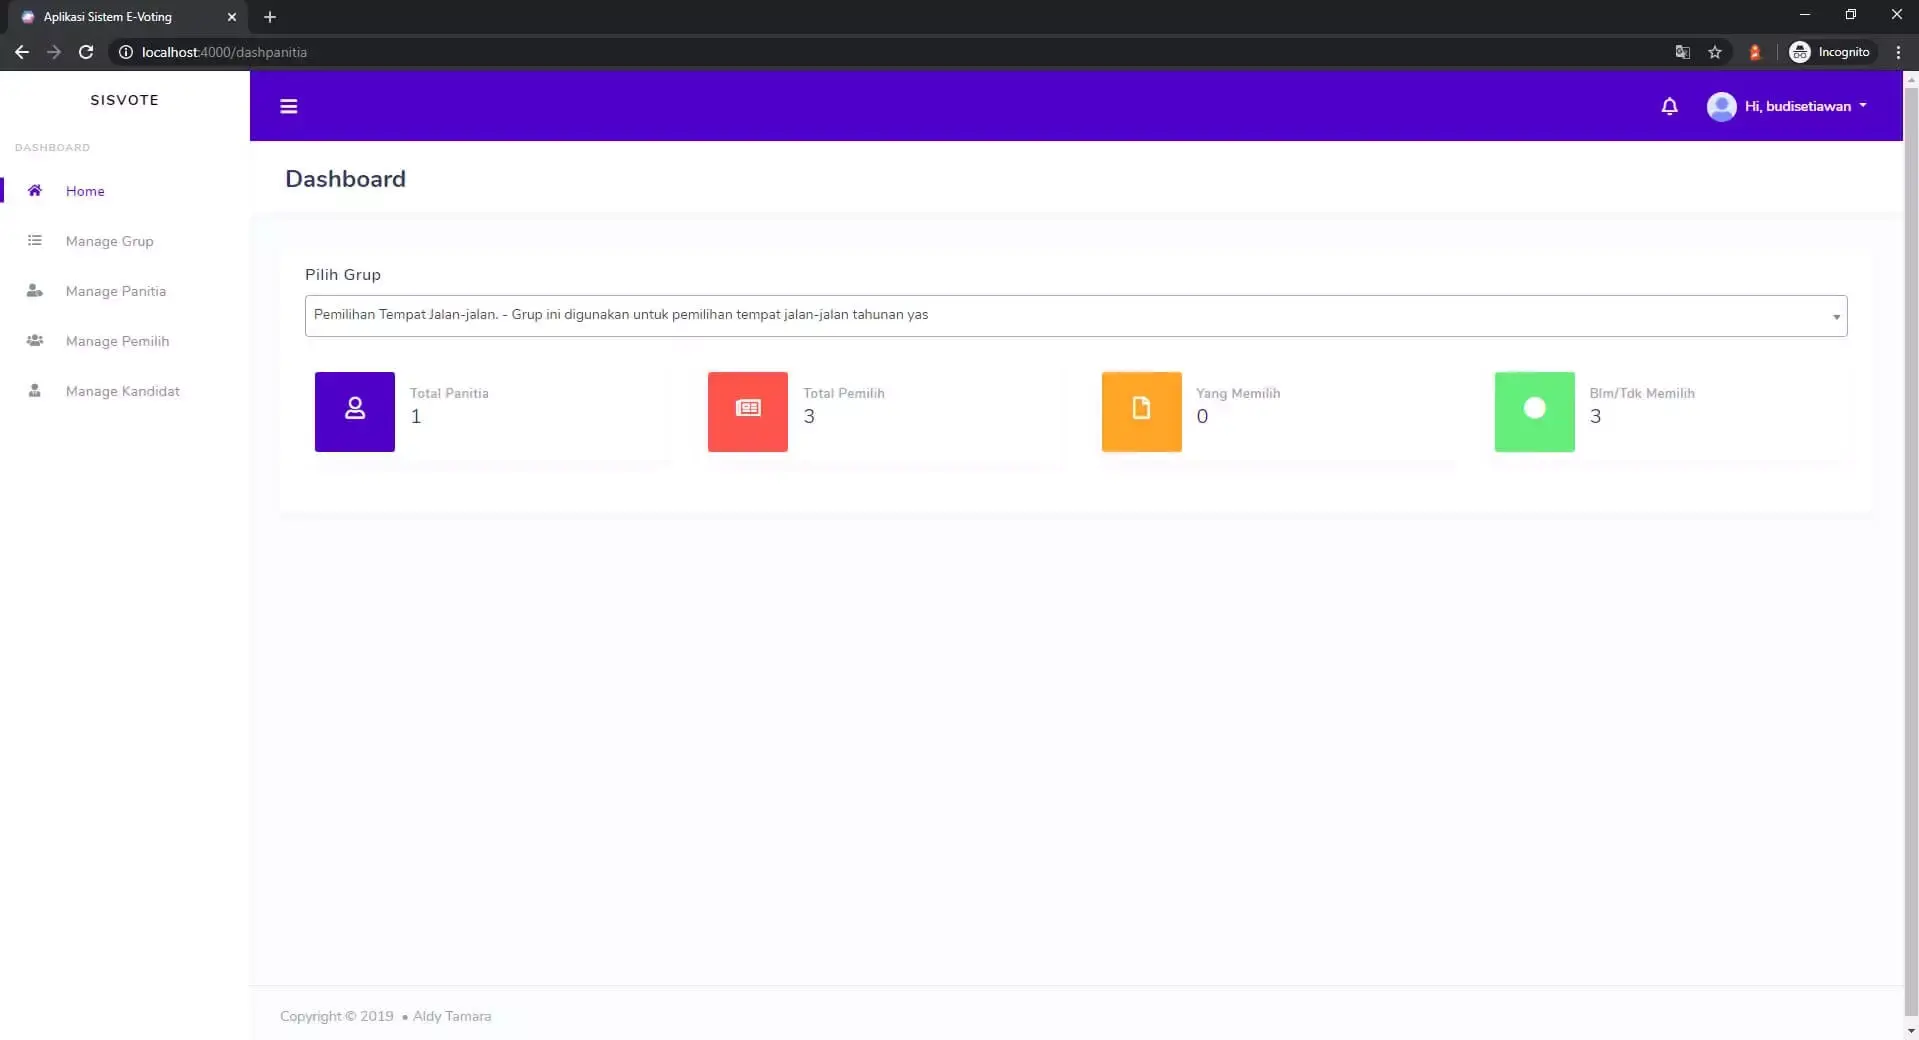This screenshot has height=1040, width=1919.
Task: Click the DASHBOARD sidebar section header
Action: point(52,147)
